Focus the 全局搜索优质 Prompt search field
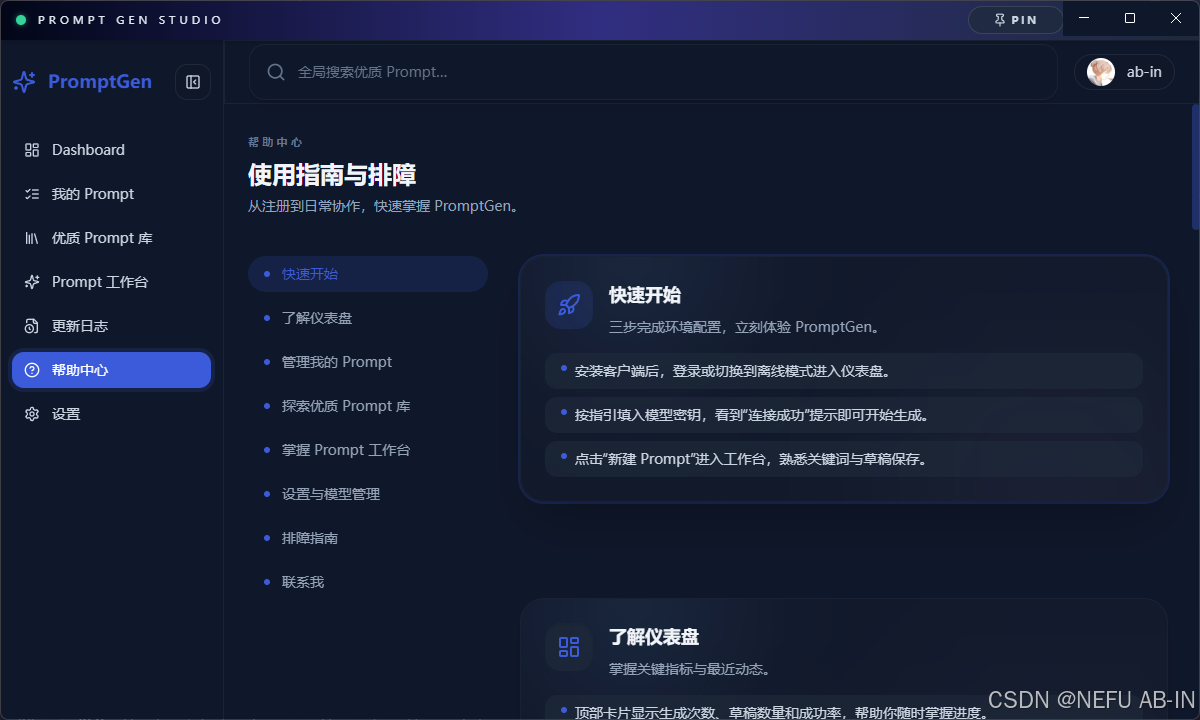This screenshot has height=720, width=1200. click(x=653, y=72)
